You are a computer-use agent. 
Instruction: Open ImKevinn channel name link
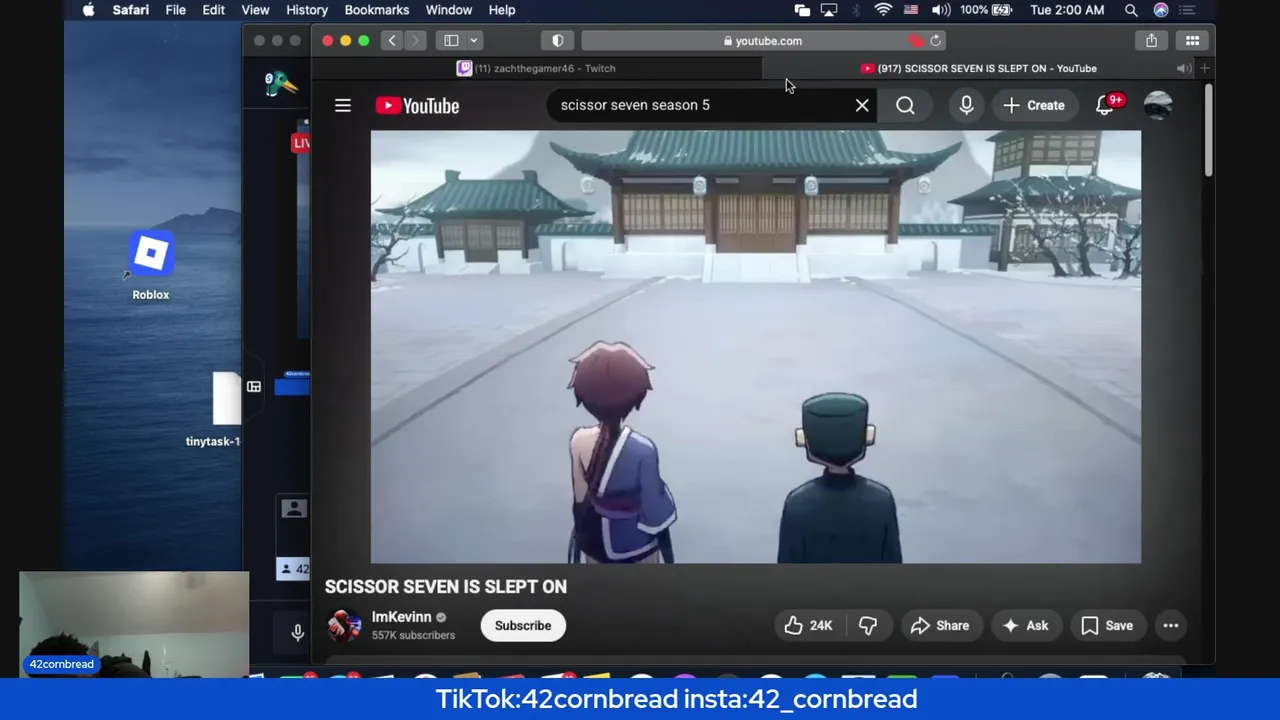click(401, 617)
